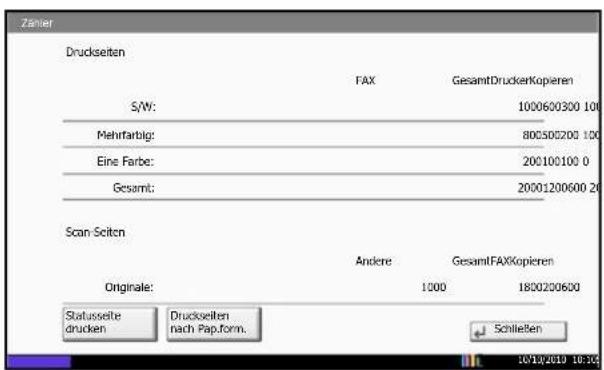Select the value 20001200600 in Gesamt row

552,188
